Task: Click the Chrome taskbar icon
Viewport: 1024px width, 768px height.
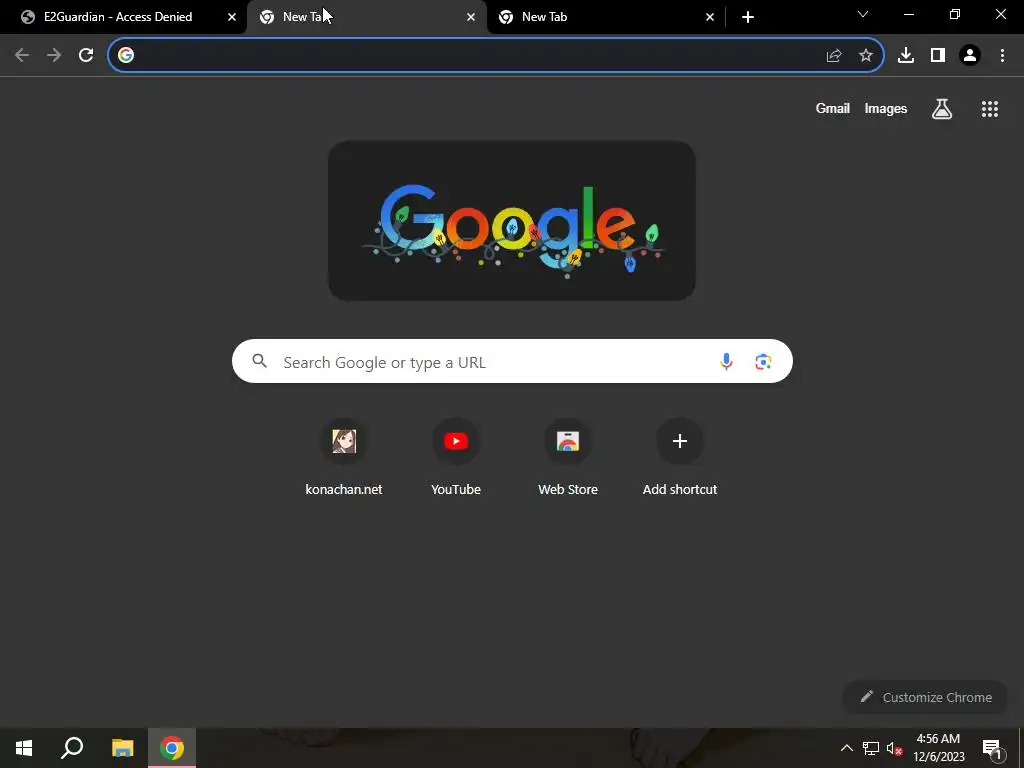Action: (x=172, y=748)
